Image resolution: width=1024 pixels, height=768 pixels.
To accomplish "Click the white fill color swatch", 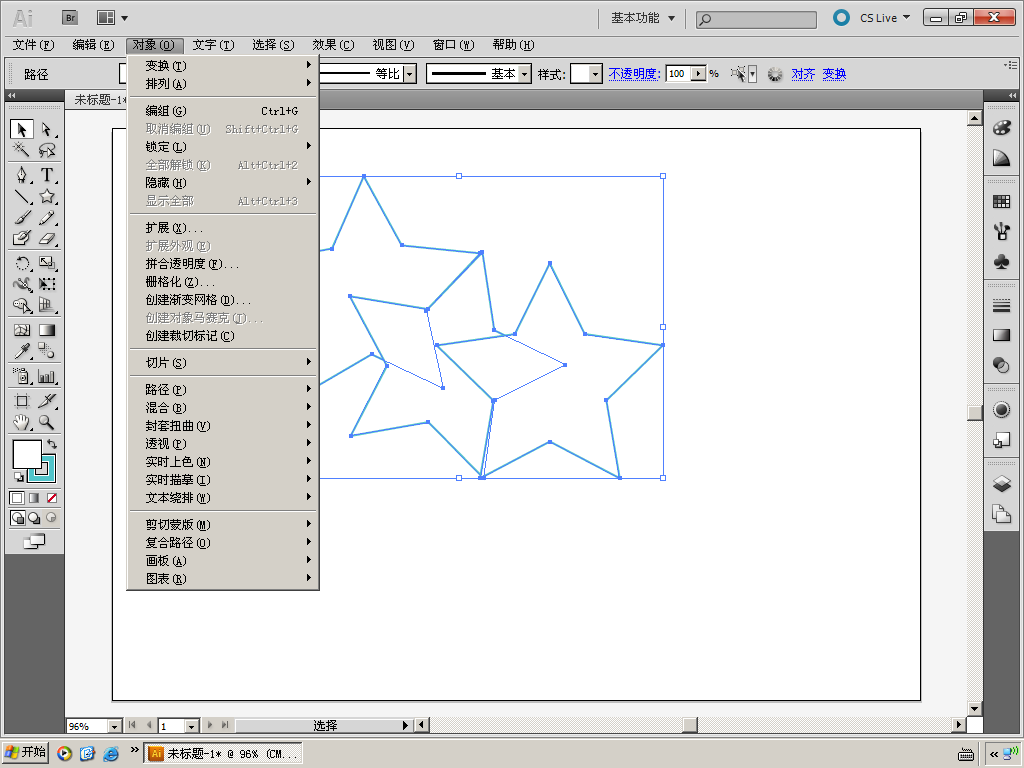I will point(27,453).
